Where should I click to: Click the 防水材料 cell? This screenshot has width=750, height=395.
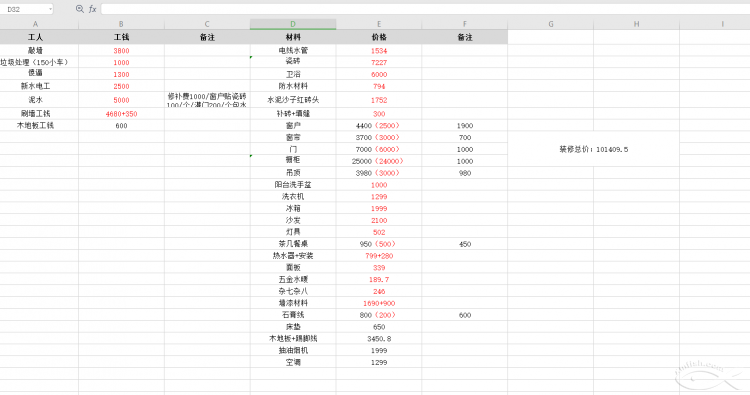293,86
